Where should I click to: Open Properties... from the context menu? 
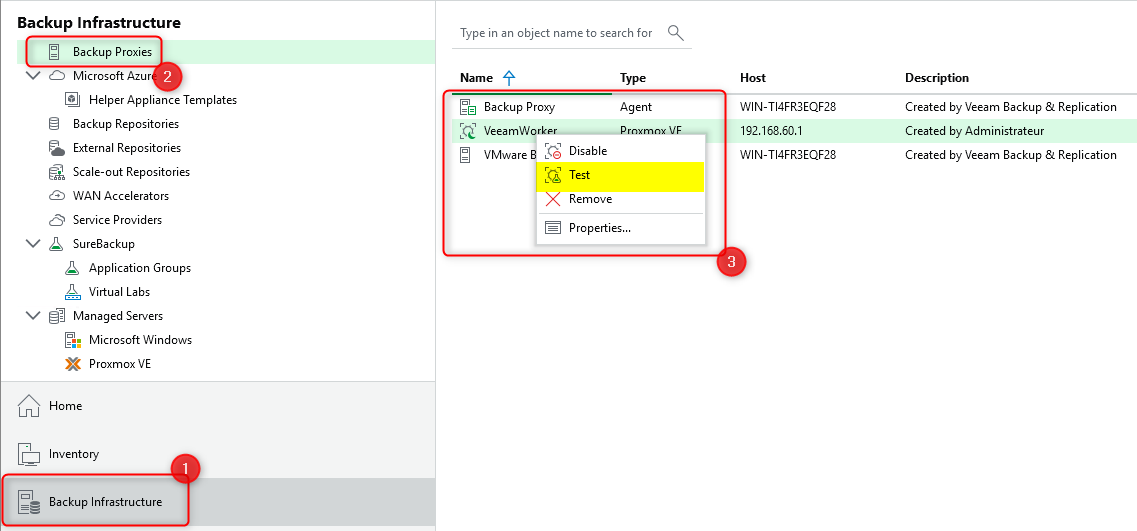pos(620,228)
